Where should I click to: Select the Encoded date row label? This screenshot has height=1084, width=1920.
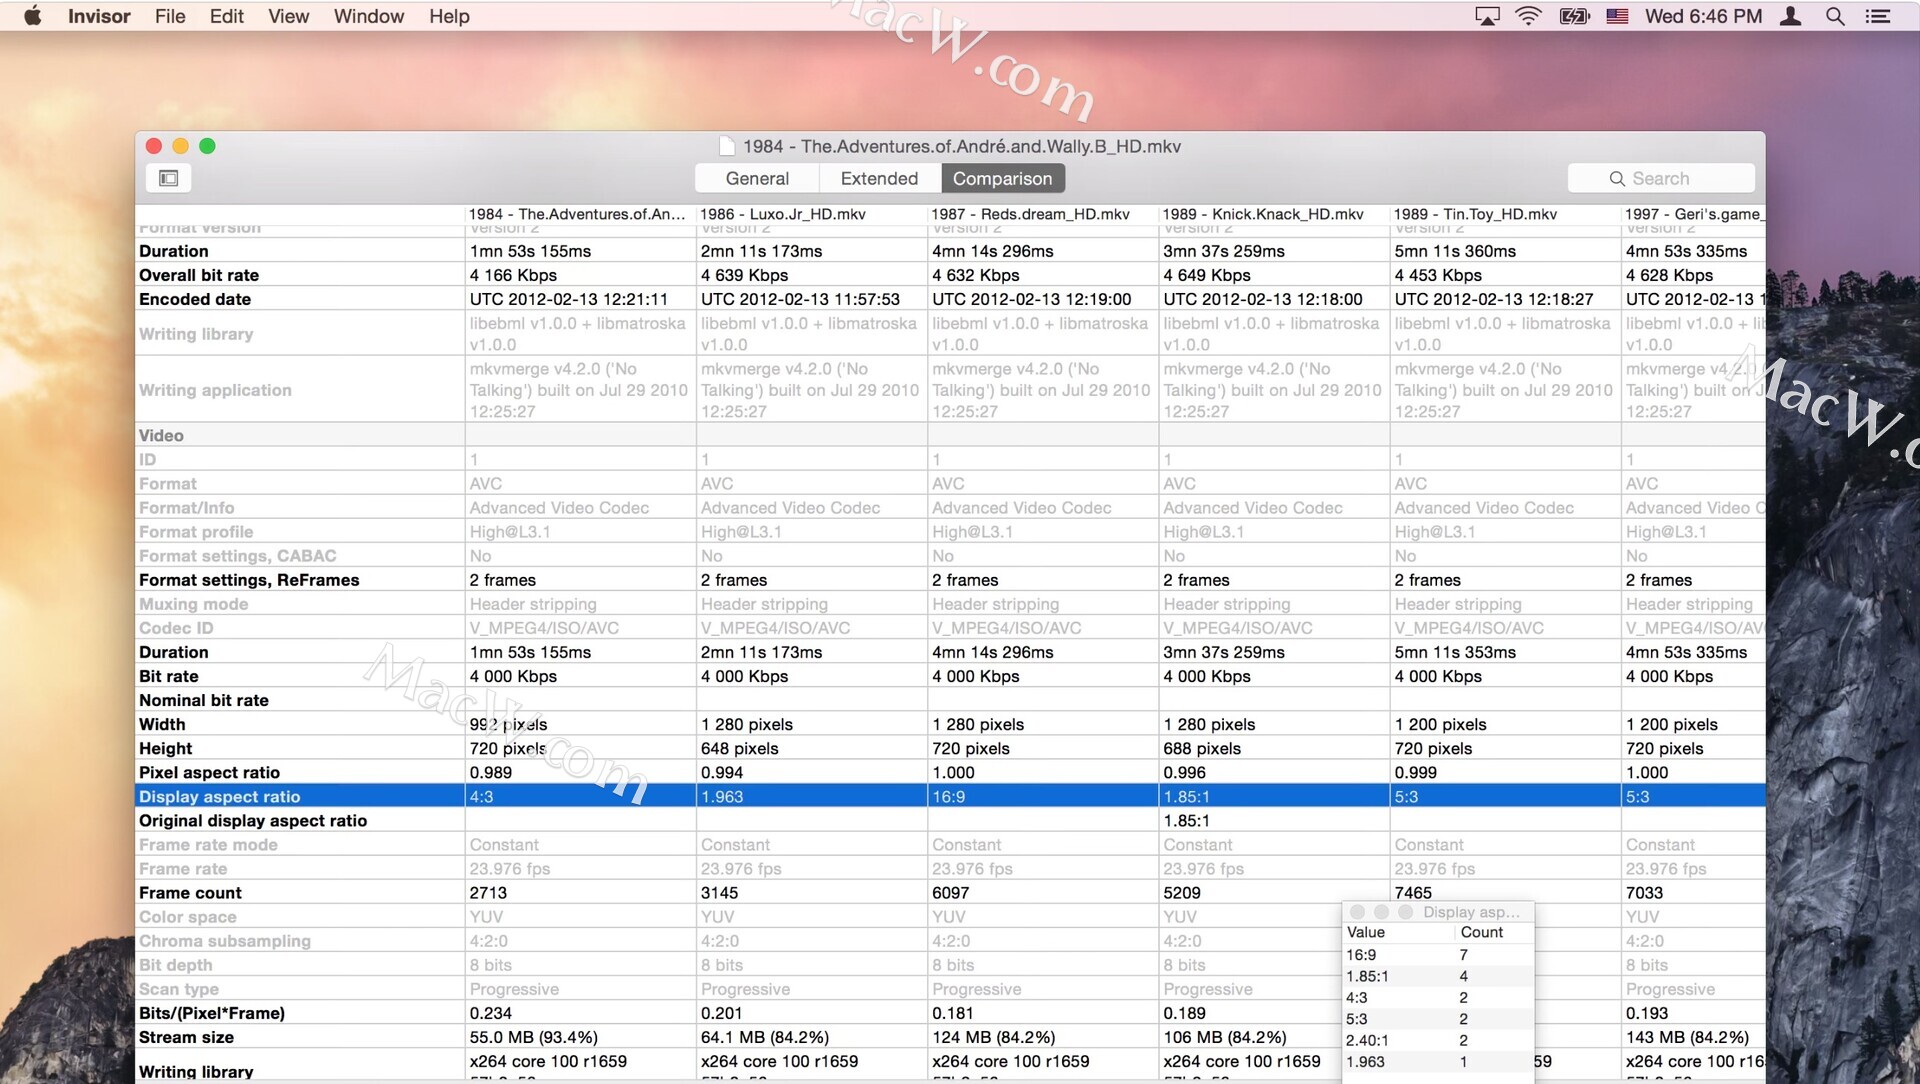pos(195,299)
